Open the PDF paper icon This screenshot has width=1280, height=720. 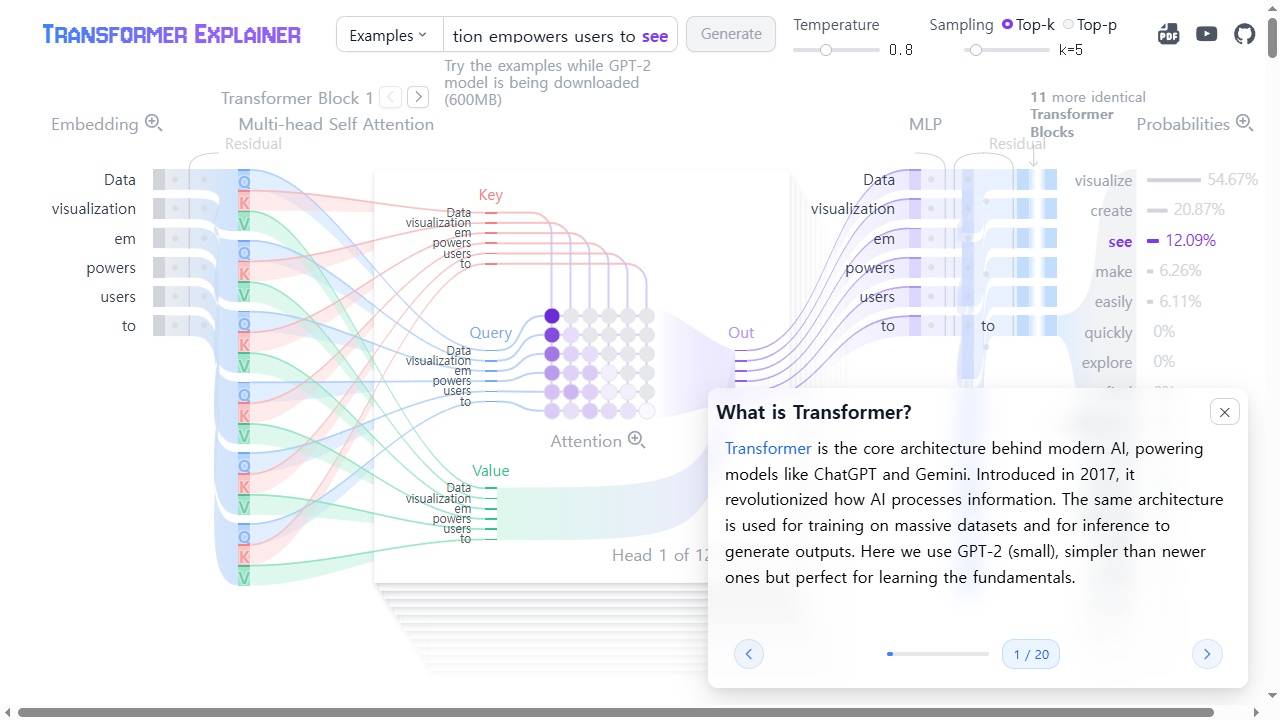1168,34
